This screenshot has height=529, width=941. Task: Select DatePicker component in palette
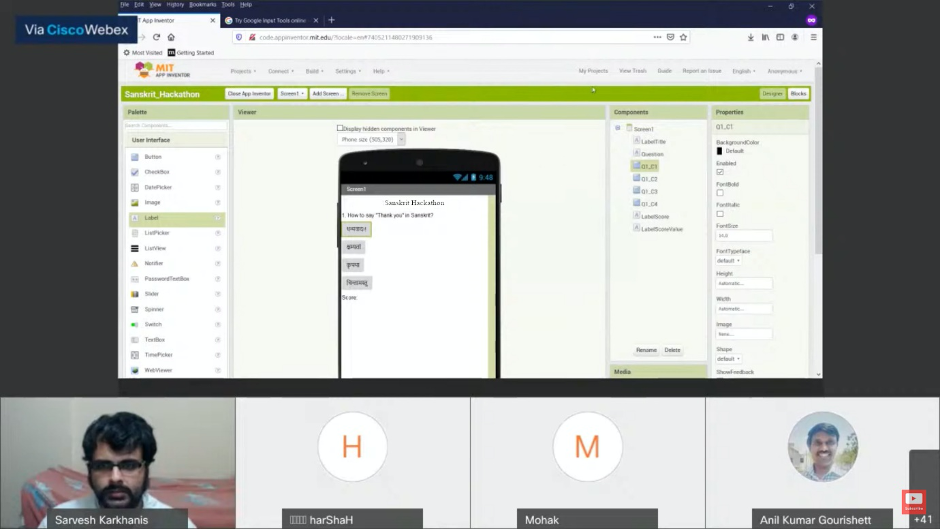pos(158,187)
